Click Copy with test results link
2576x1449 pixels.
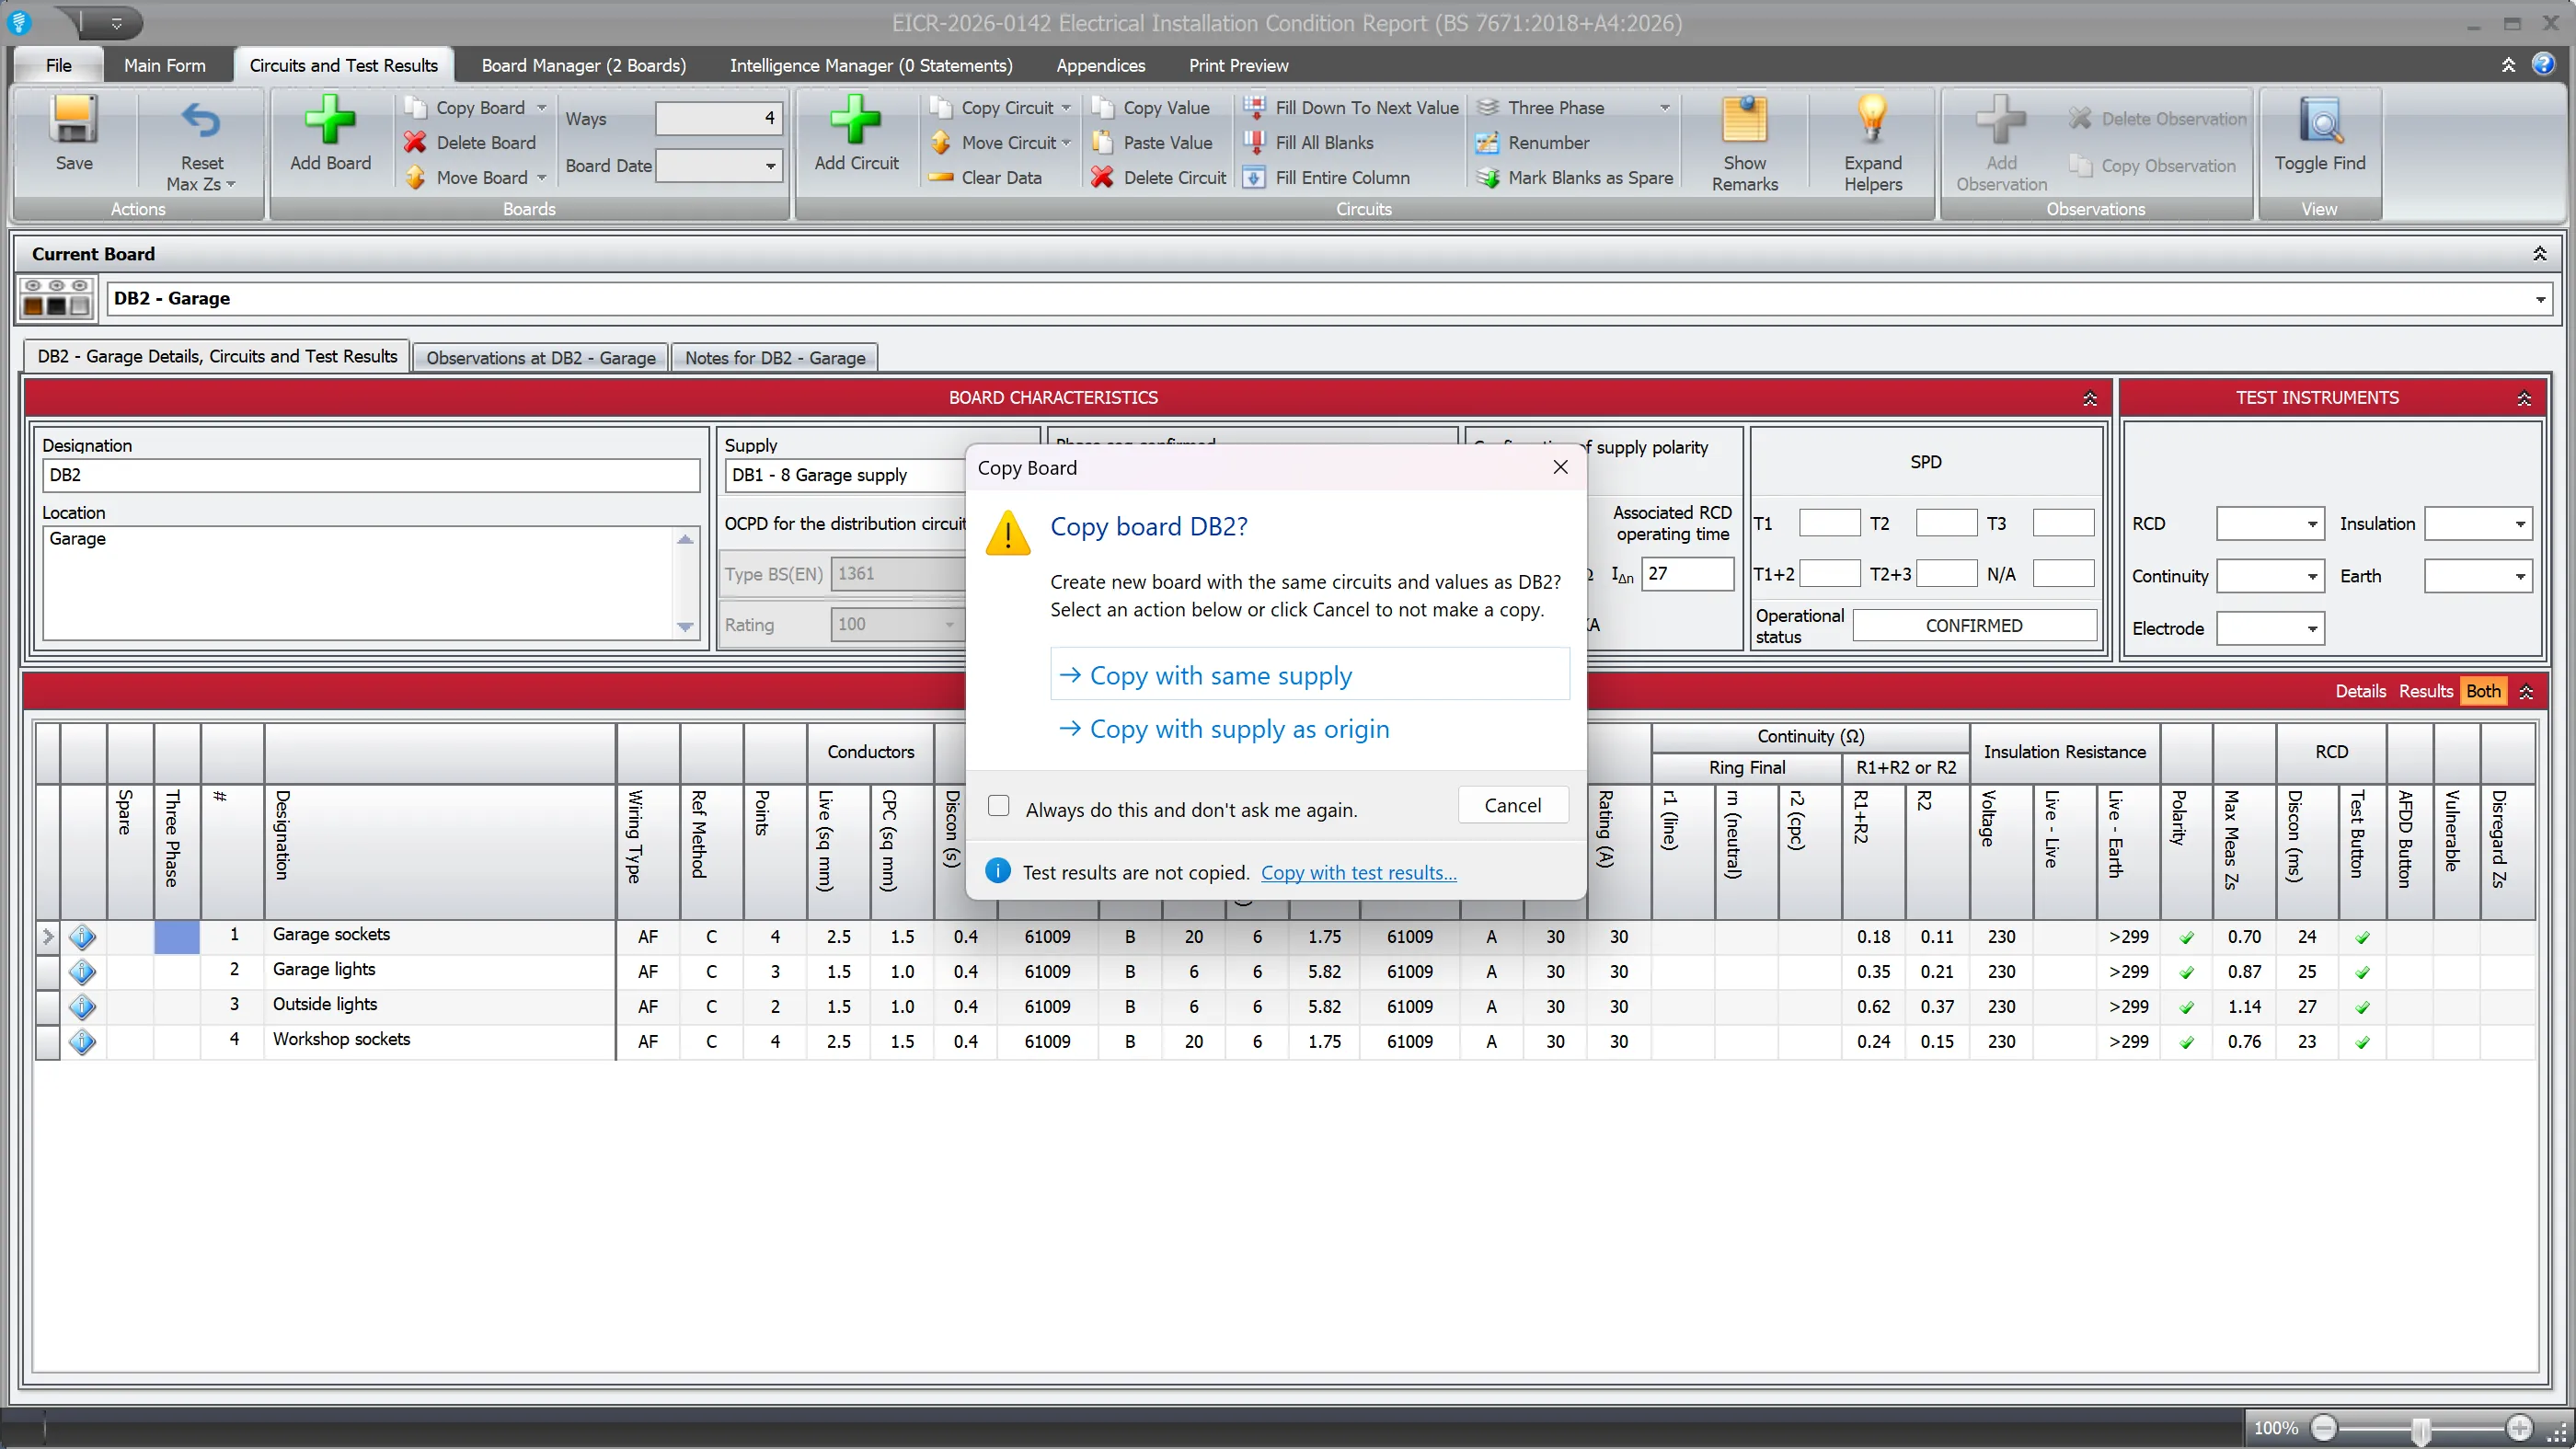pos(1358,873)
